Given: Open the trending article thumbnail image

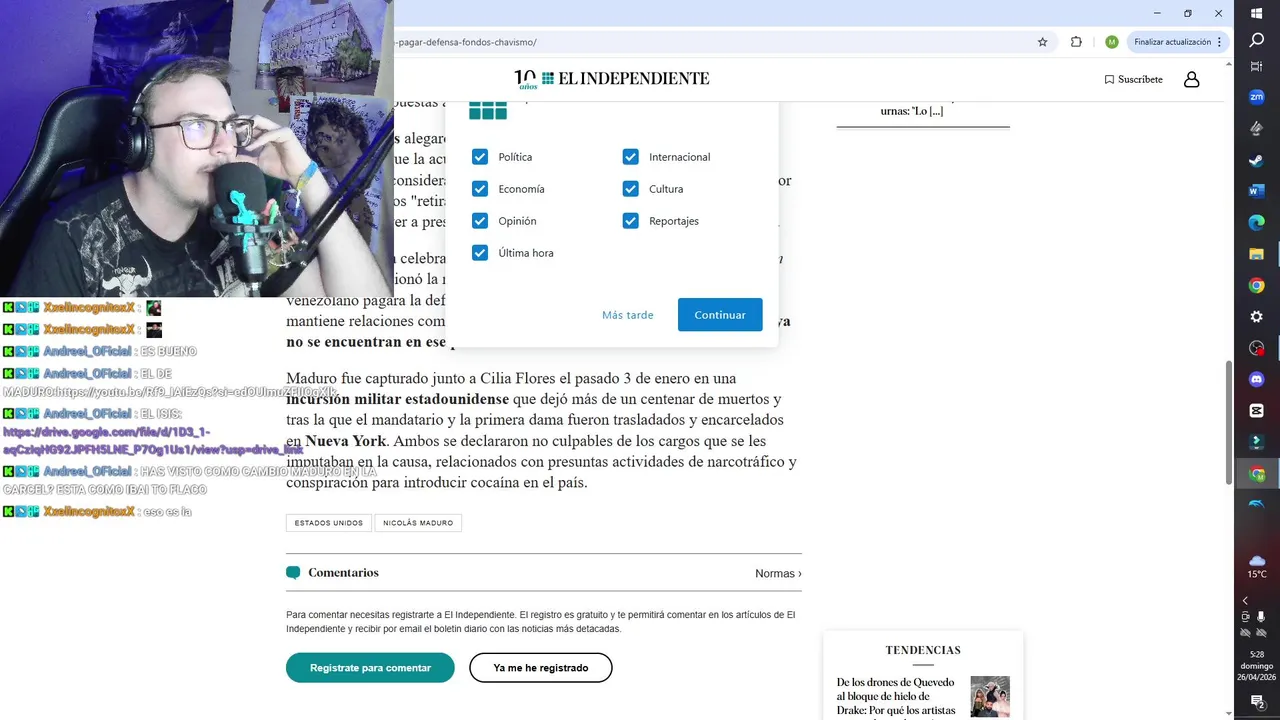Looking at the screenshot, I should (990, 696).
